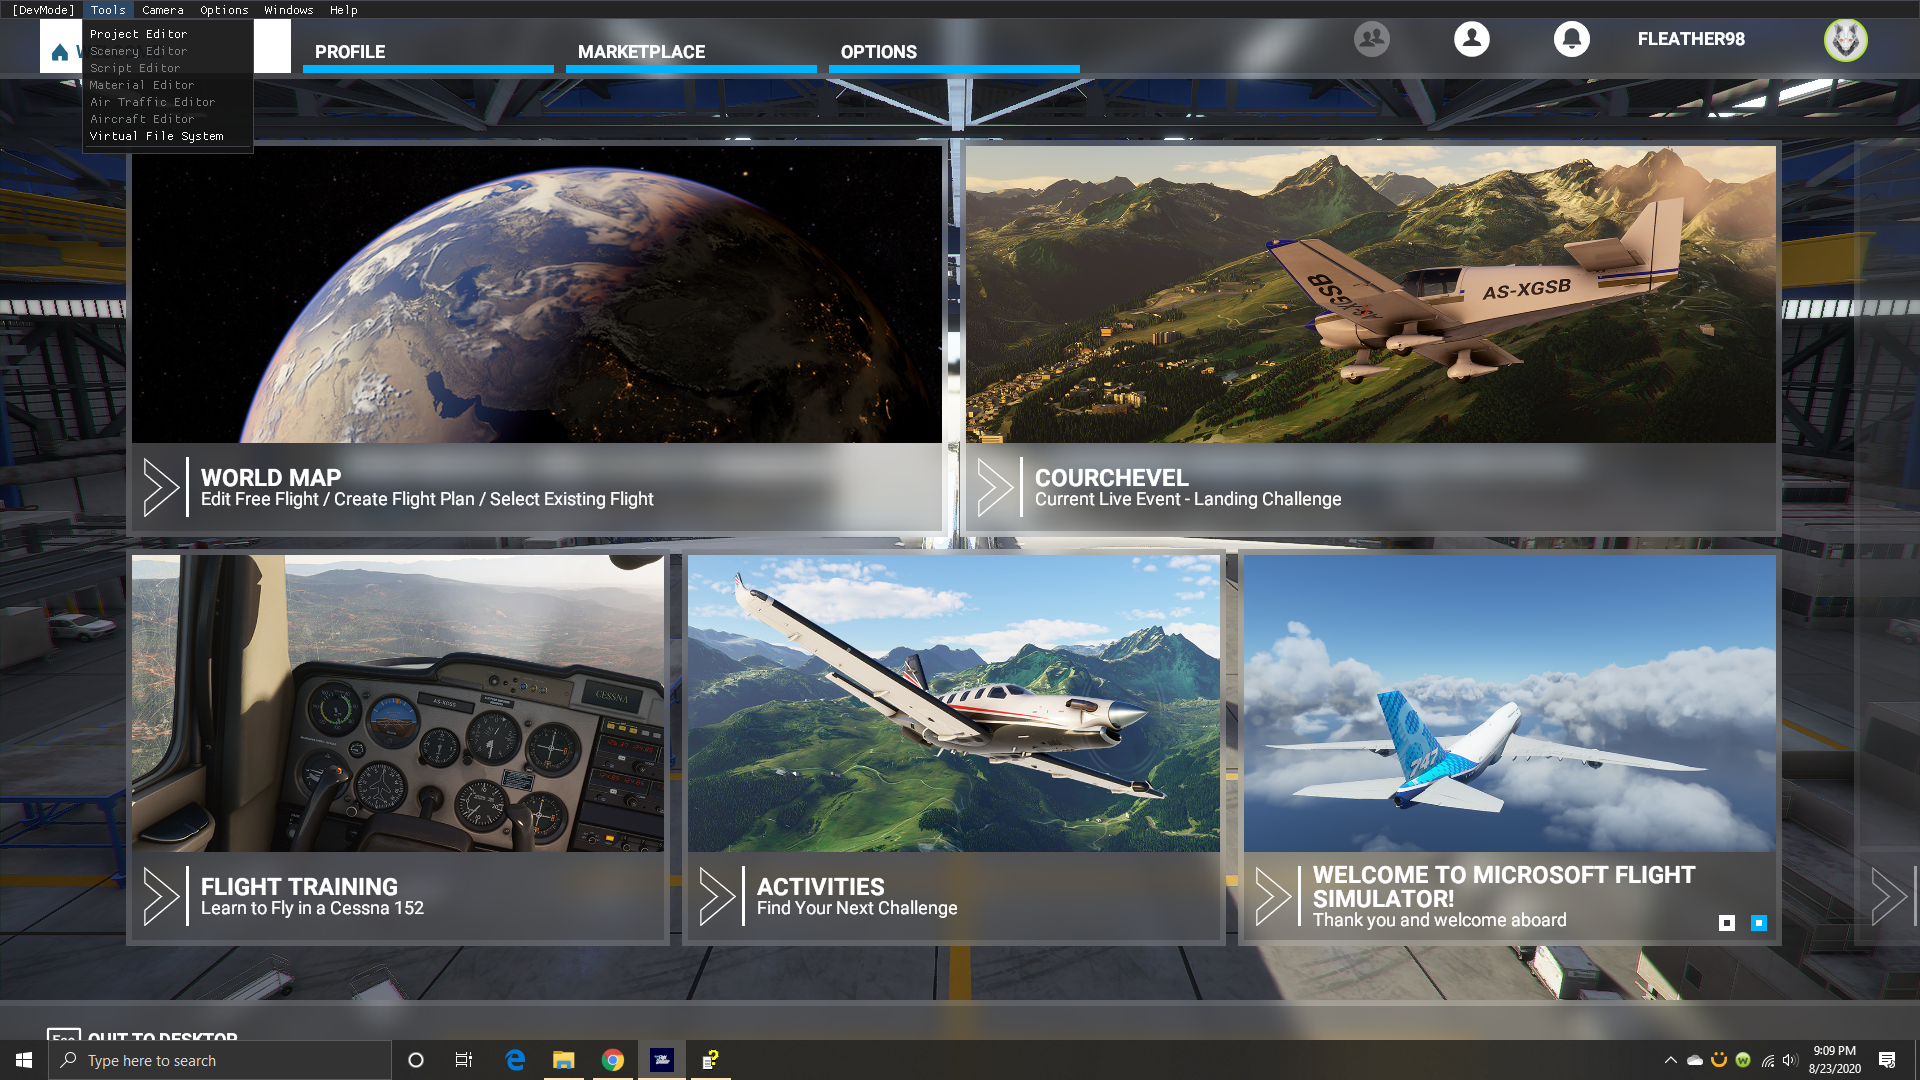This screenshot has width=1920, height=1080.
Task: Open the Flight Training Cessna 152 tile
Action: [x=397, y=745]
